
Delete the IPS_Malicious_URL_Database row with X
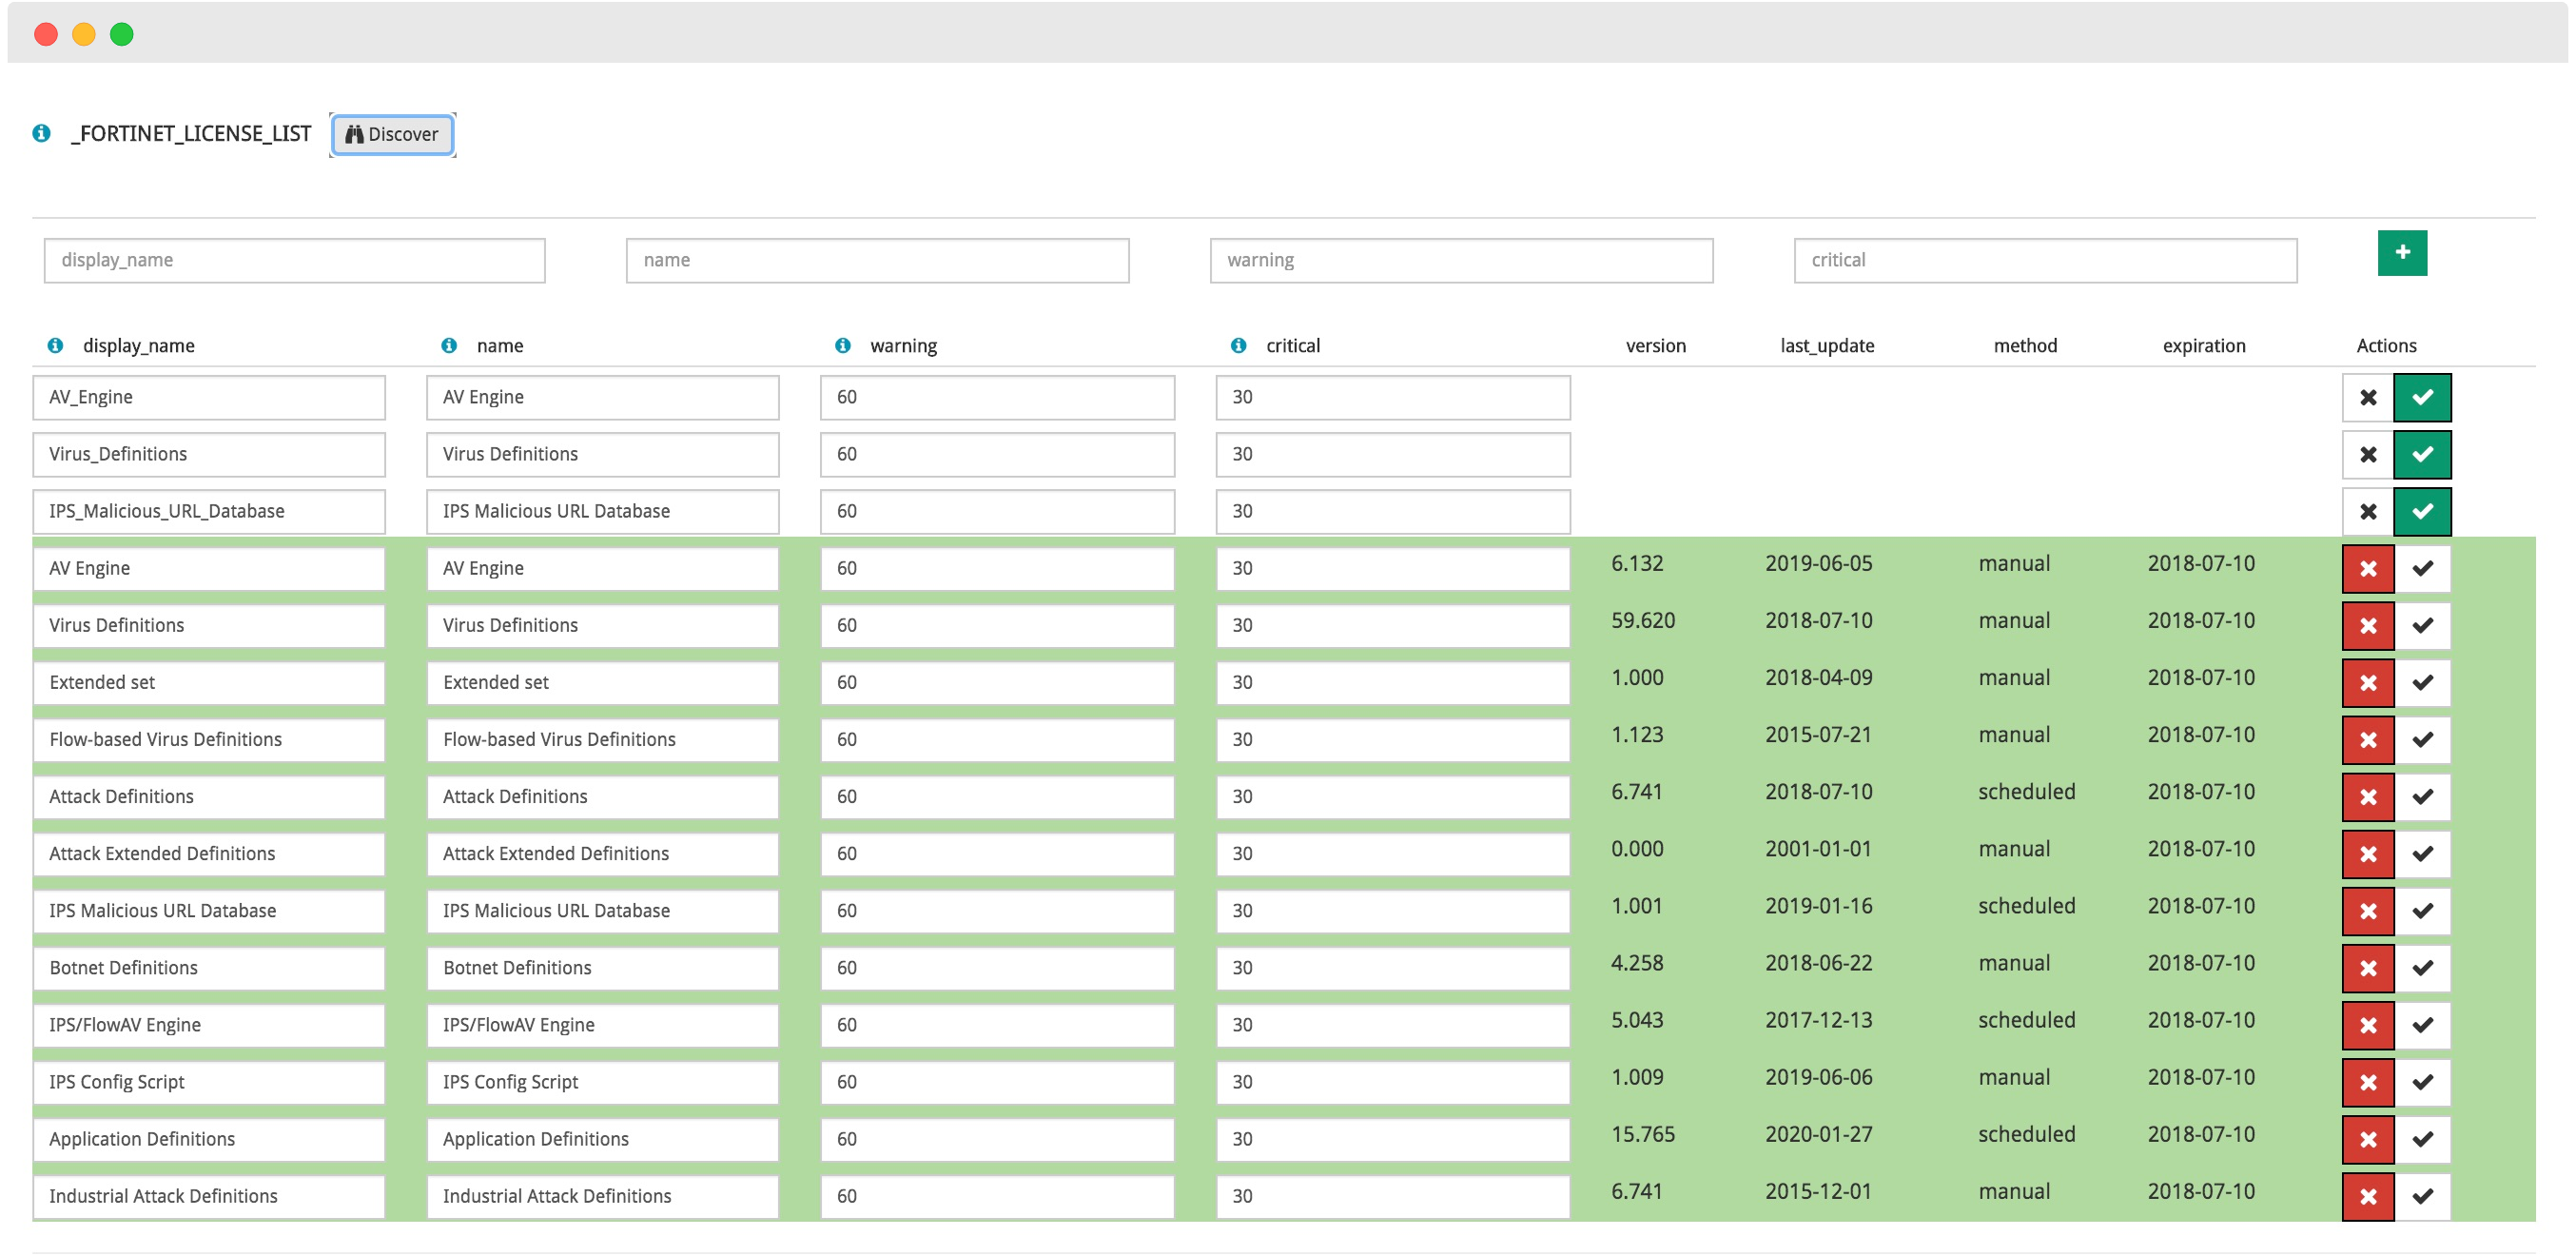2368,511
